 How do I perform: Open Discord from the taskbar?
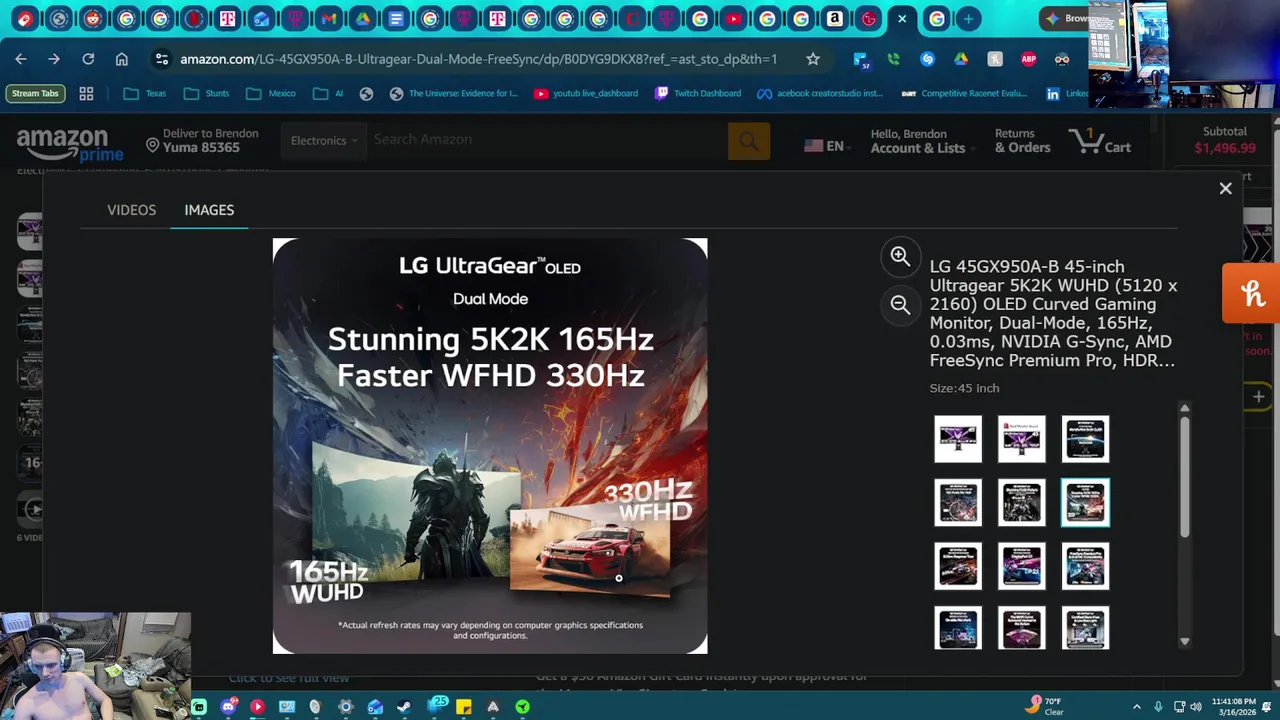click(228, 707)
